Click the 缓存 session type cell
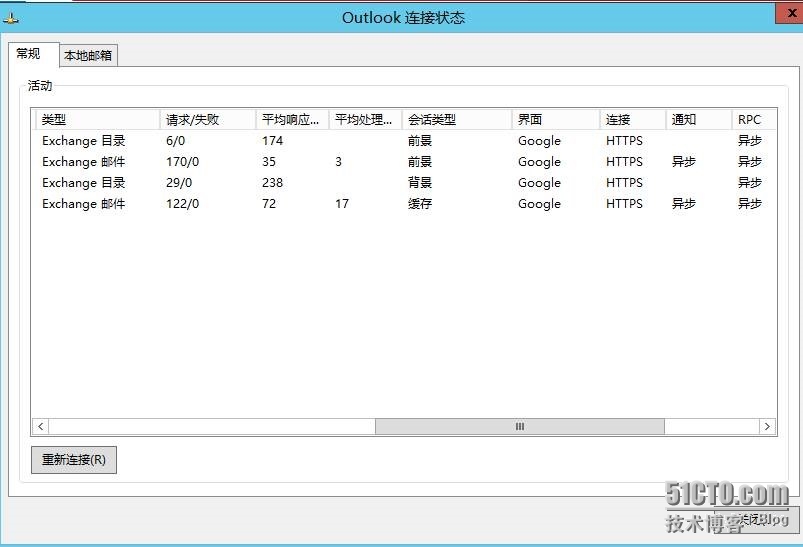The height and width of the screenshot is (547, 803). 420,204
